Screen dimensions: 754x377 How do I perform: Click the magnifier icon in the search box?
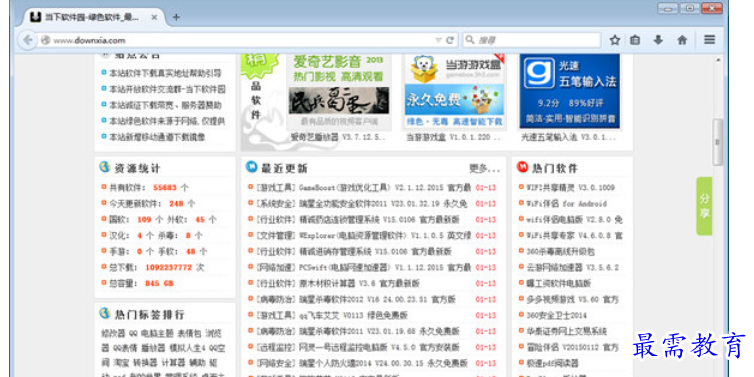tap(470, 40)
